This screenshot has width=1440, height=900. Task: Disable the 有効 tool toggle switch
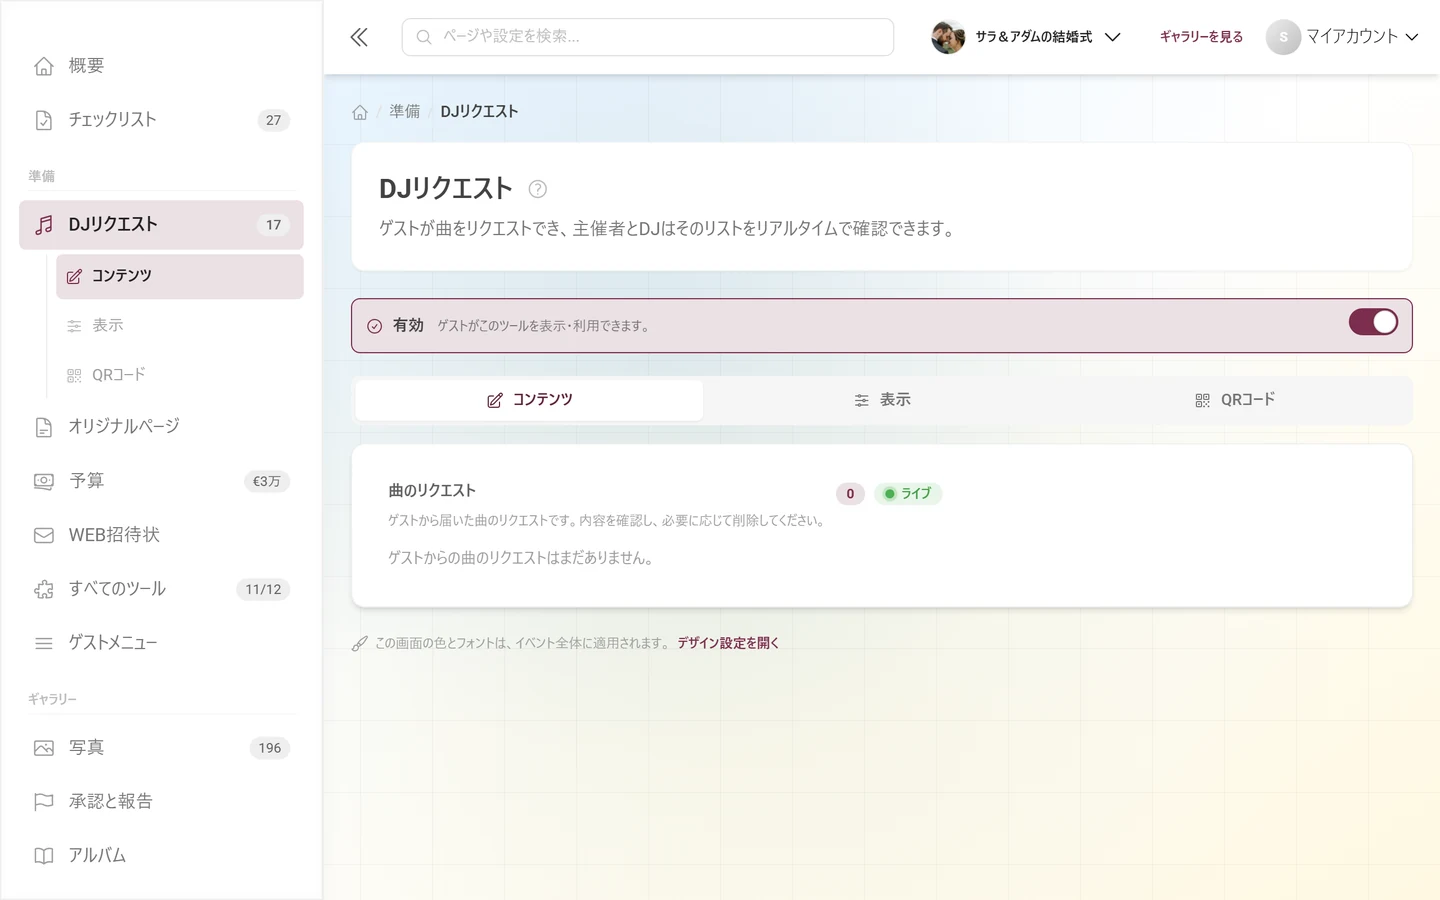(x=1373, y=322)
